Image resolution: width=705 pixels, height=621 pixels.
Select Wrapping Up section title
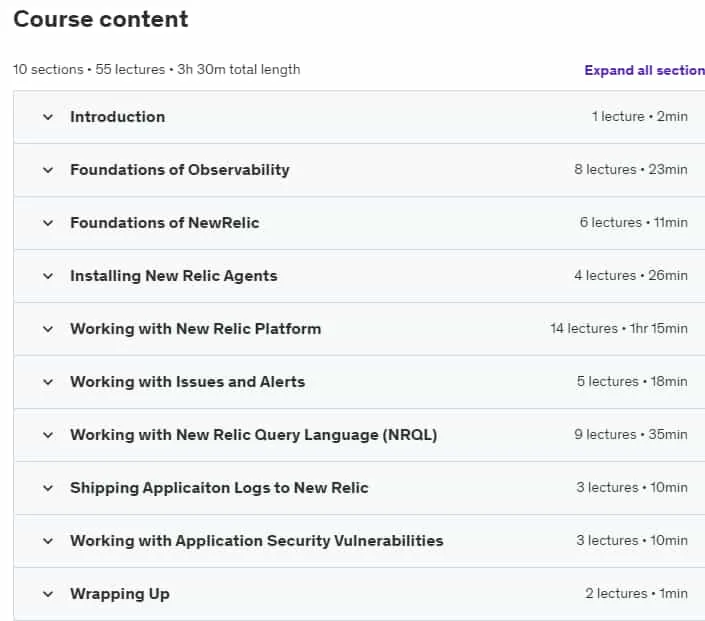120,594
